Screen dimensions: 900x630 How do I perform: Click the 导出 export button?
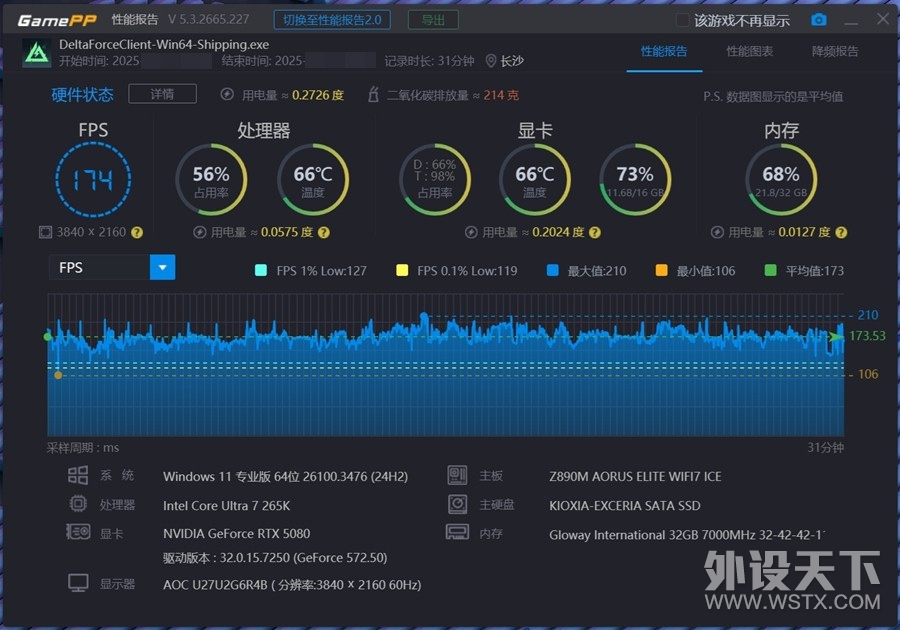point(433,20)
